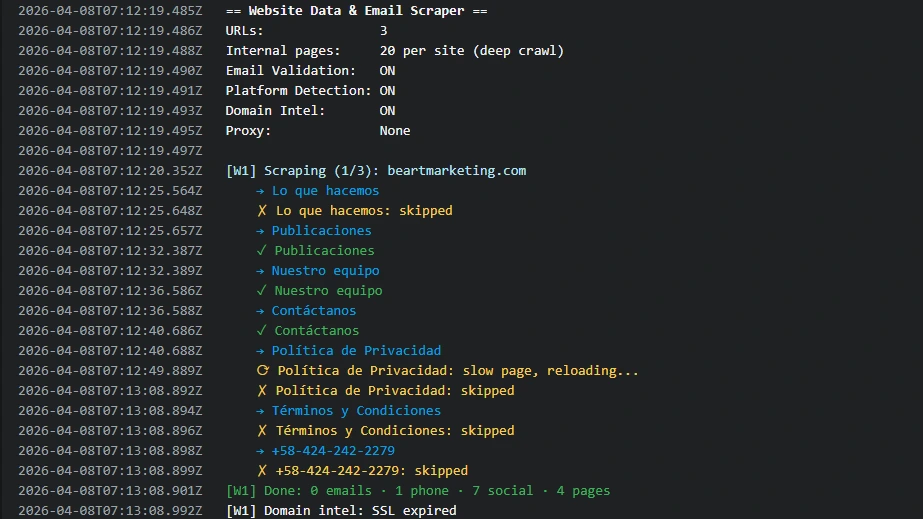The height and width of the screenshot is (519, 923).
Task: Click the green checkmark next to Nuestro equipo
Action: coord(261,291)
